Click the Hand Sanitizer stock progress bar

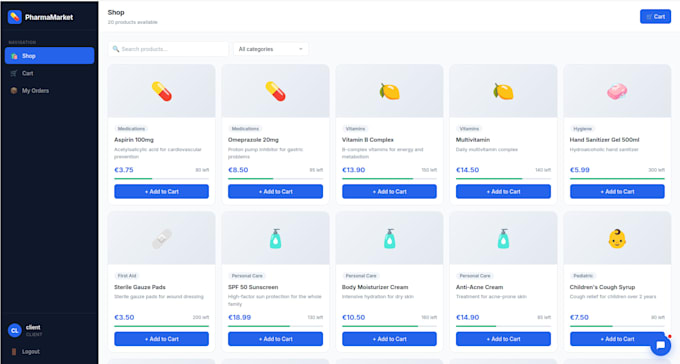(617, 178)
